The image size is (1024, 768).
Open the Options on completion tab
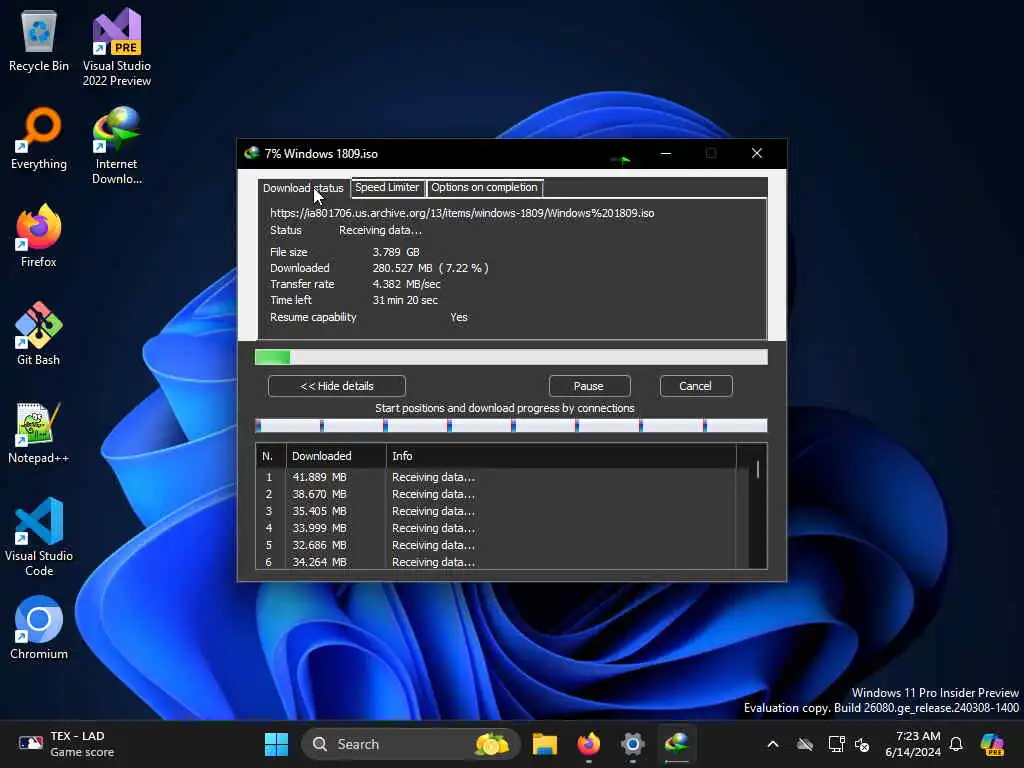point(484,187)
